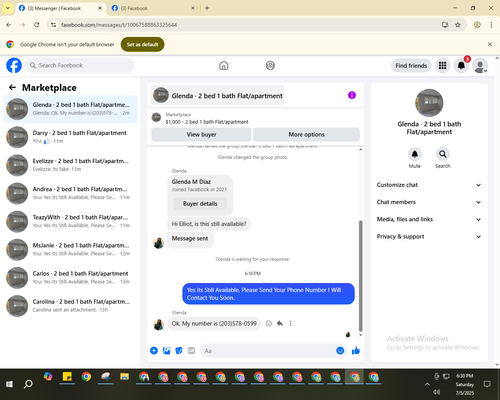Open Evelizze's apartment conversation
Viewport: 500px width, 400px height.
coord(70,165)
